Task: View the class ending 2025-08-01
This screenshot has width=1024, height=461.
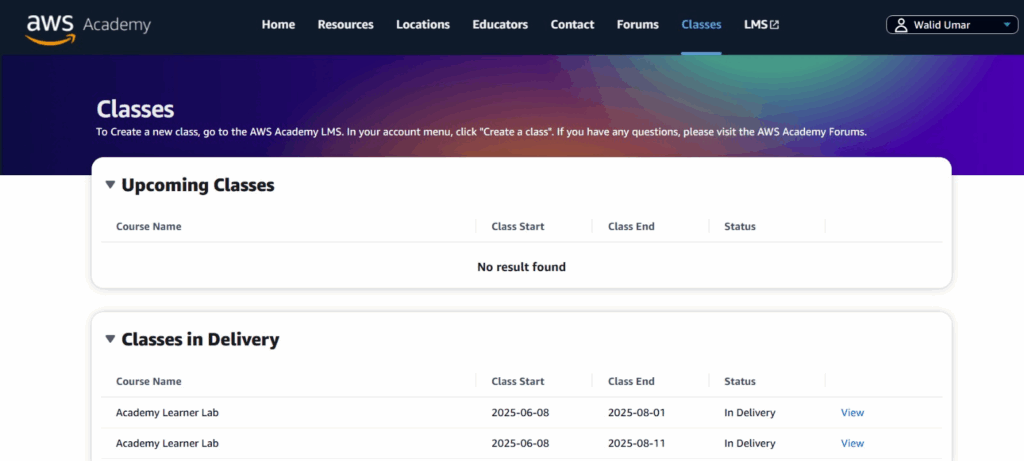Action: [x=852, y=413]
